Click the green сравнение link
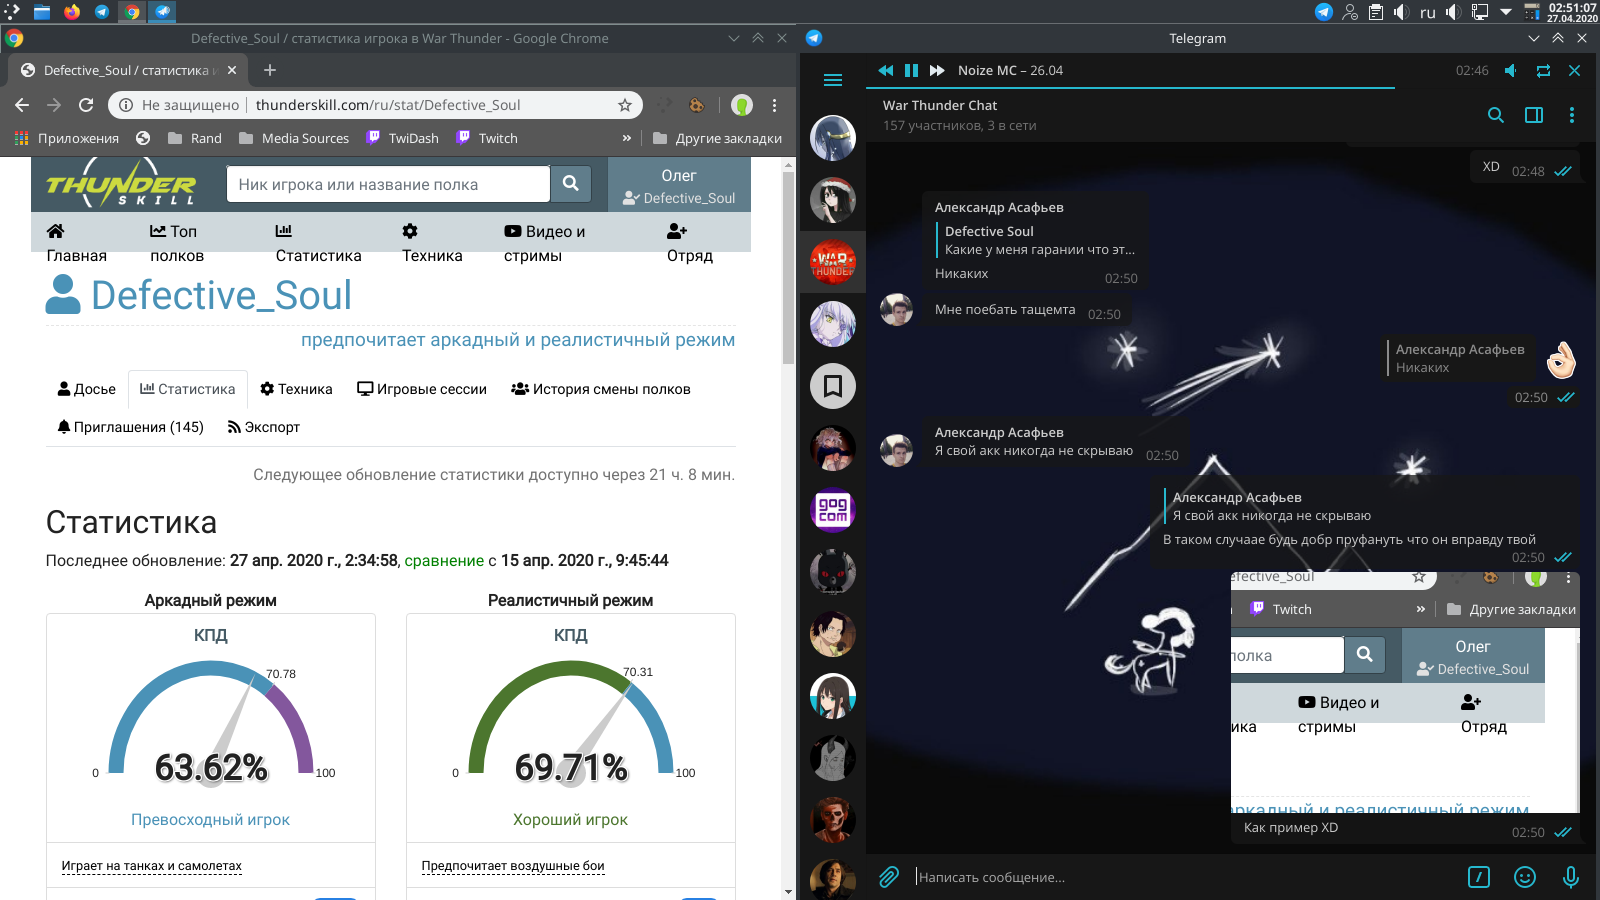The height and width of the screenshot is (900, 1600). tap(444, 561)
